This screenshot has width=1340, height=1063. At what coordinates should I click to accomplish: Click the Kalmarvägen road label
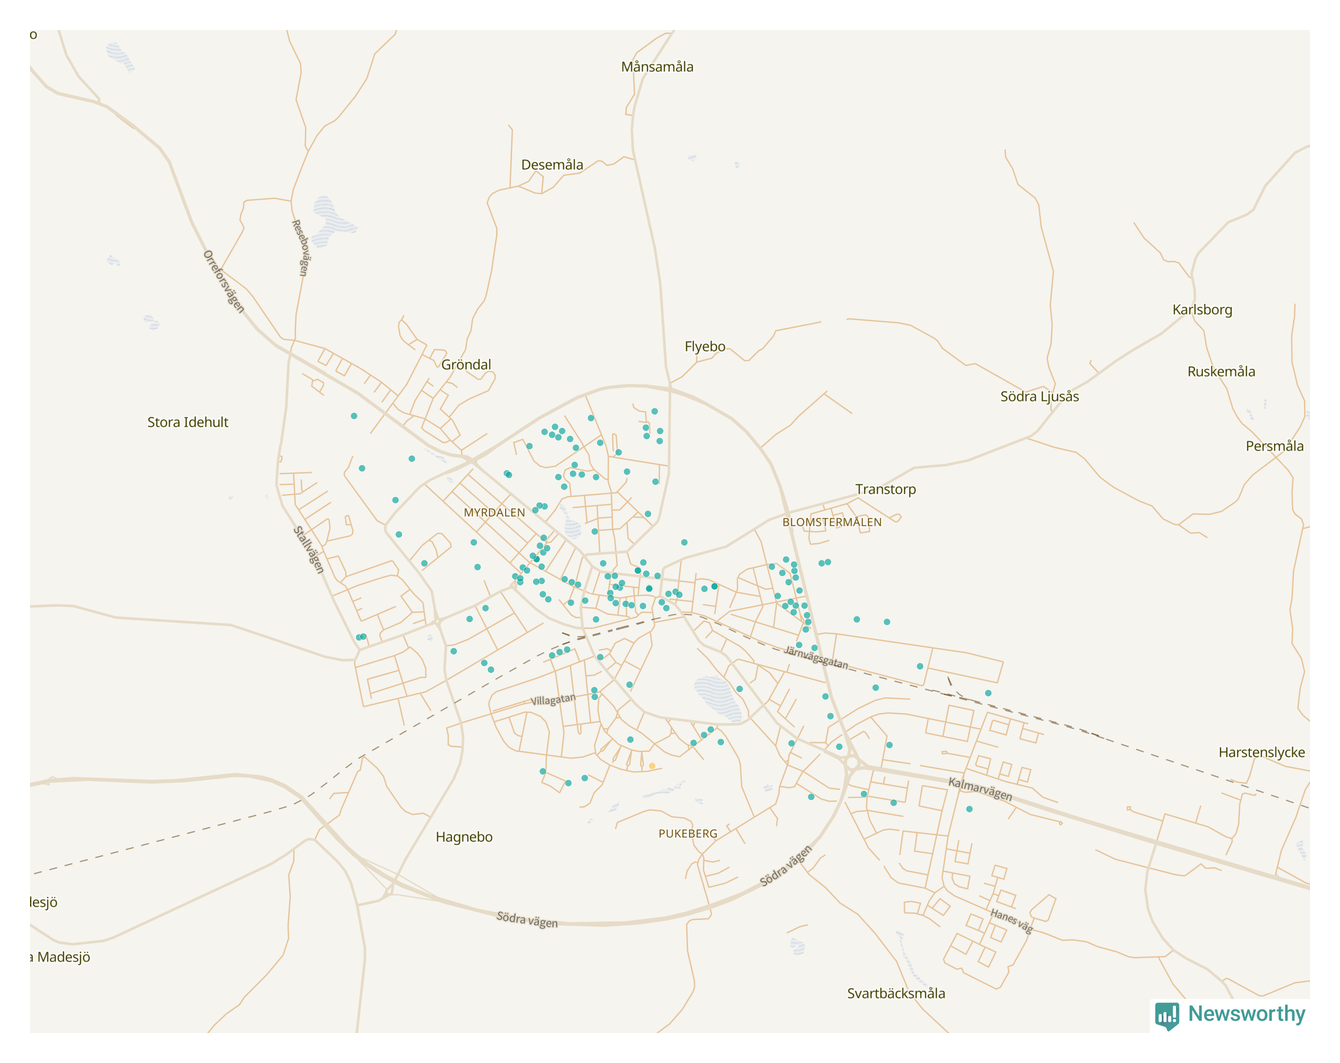980,789
